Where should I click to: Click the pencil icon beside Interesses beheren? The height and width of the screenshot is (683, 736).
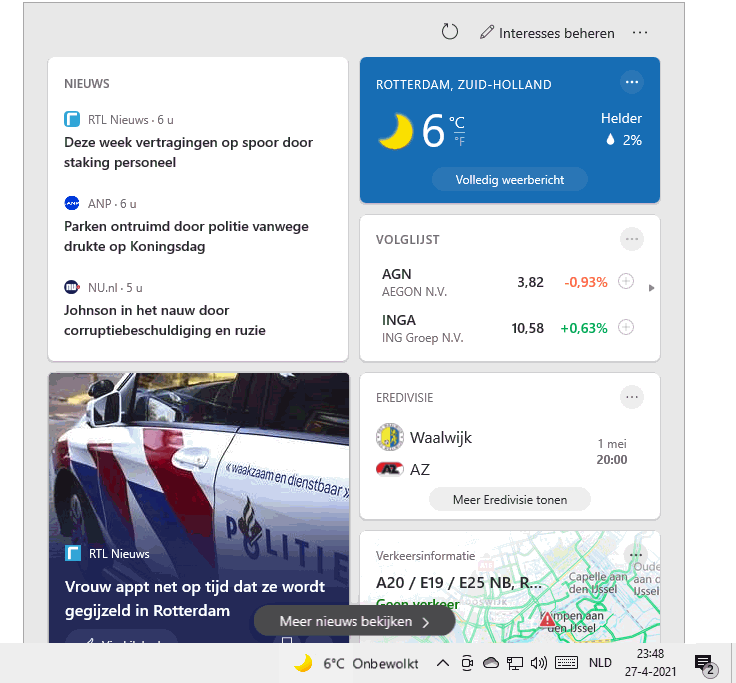[487, 32]
